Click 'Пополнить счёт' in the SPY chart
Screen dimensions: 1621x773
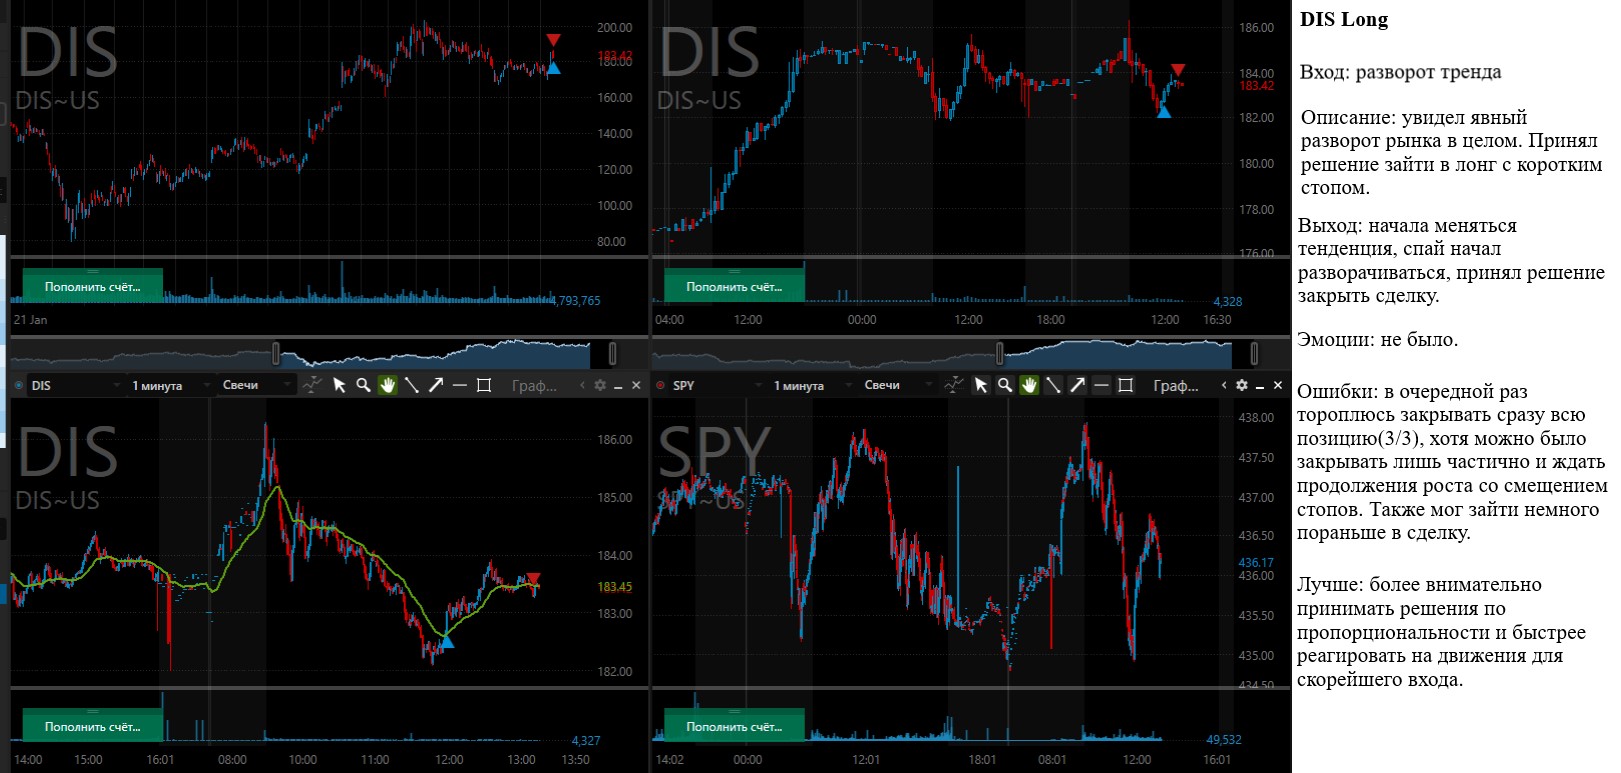734,726
